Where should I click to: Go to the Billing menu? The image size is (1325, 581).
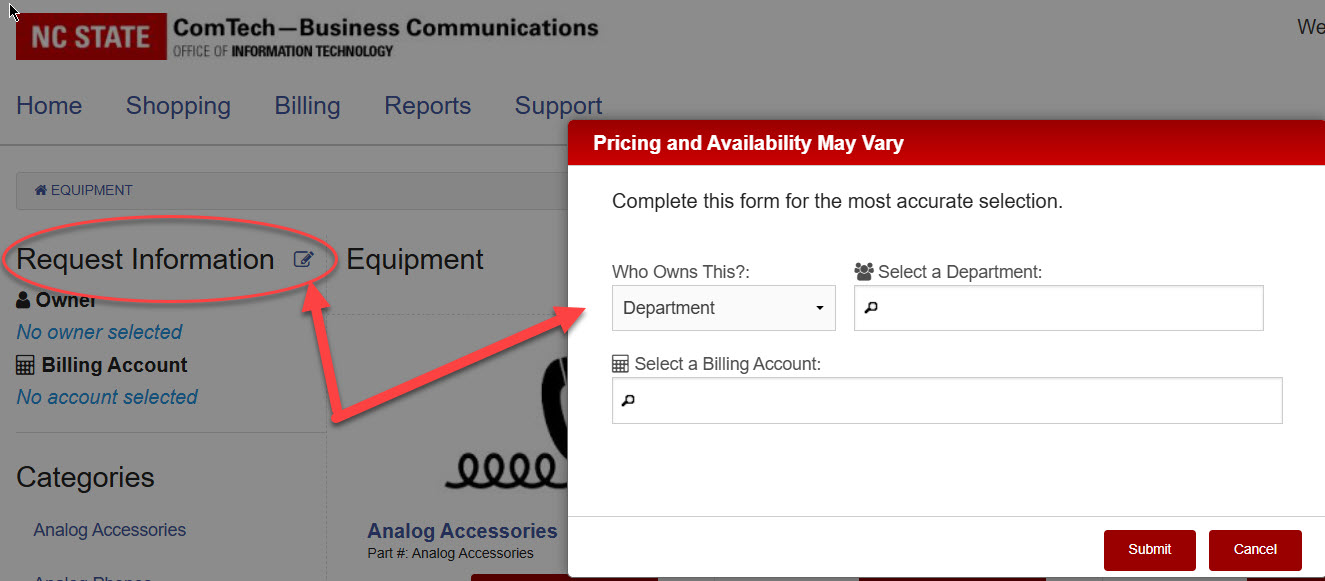tap(307, 106)
